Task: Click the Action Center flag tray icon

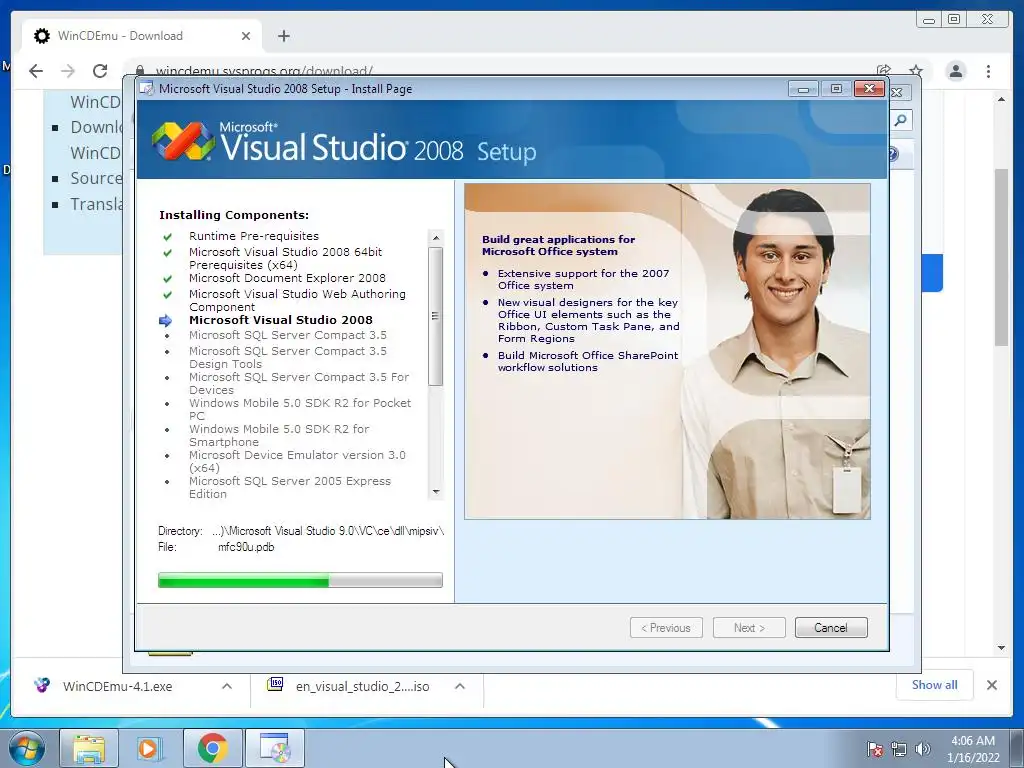Action: coord(874,749)
